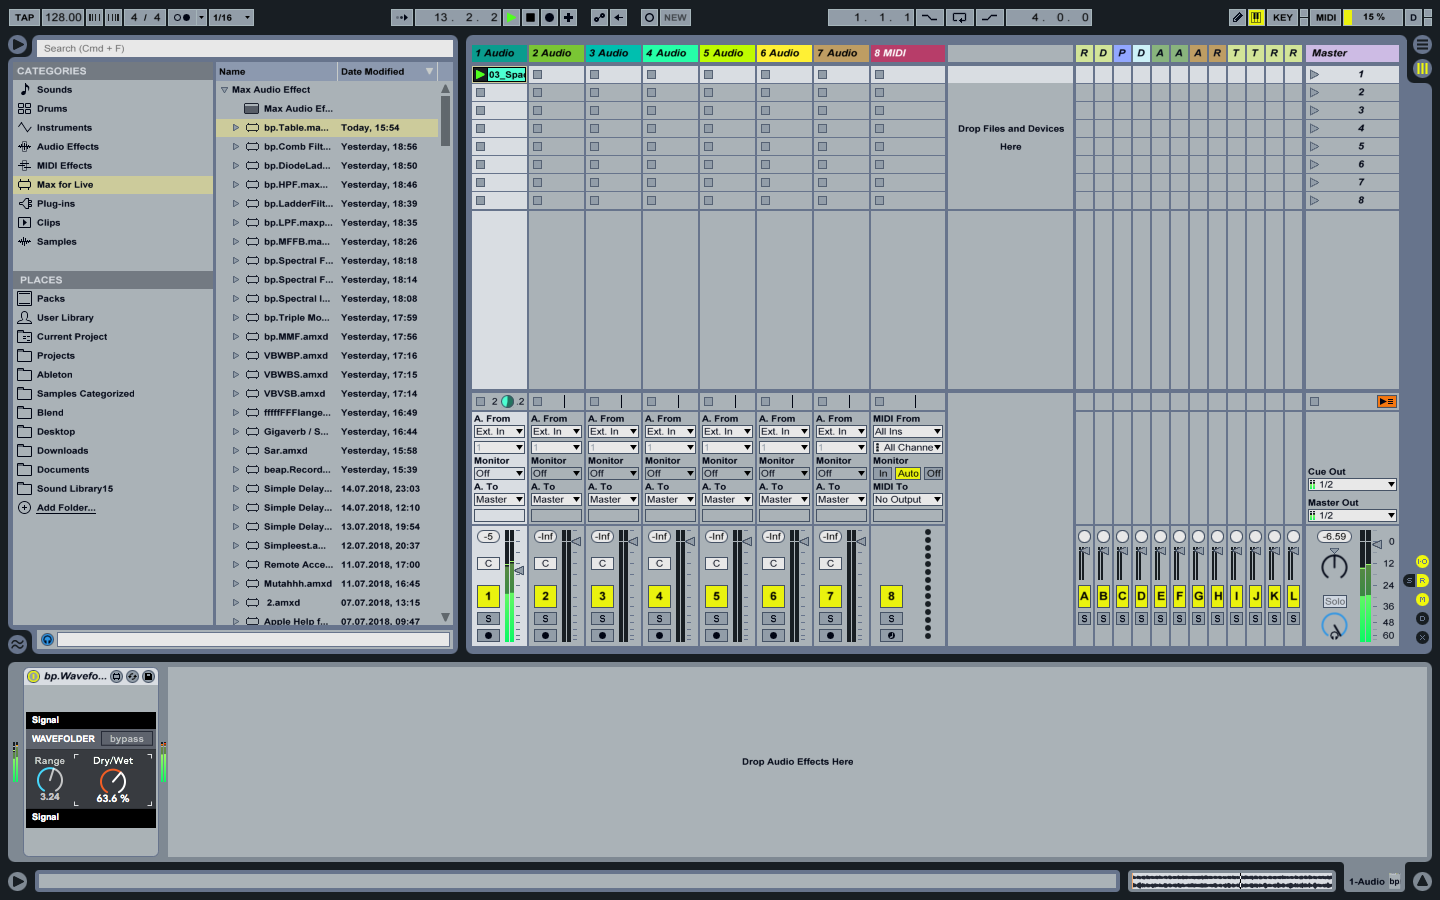Image resolution: width=1440 pixels, height=900 pixels.
Task: Enable the Computer MIDI Keyboard icon
Action: click(x=1256, y=17)
